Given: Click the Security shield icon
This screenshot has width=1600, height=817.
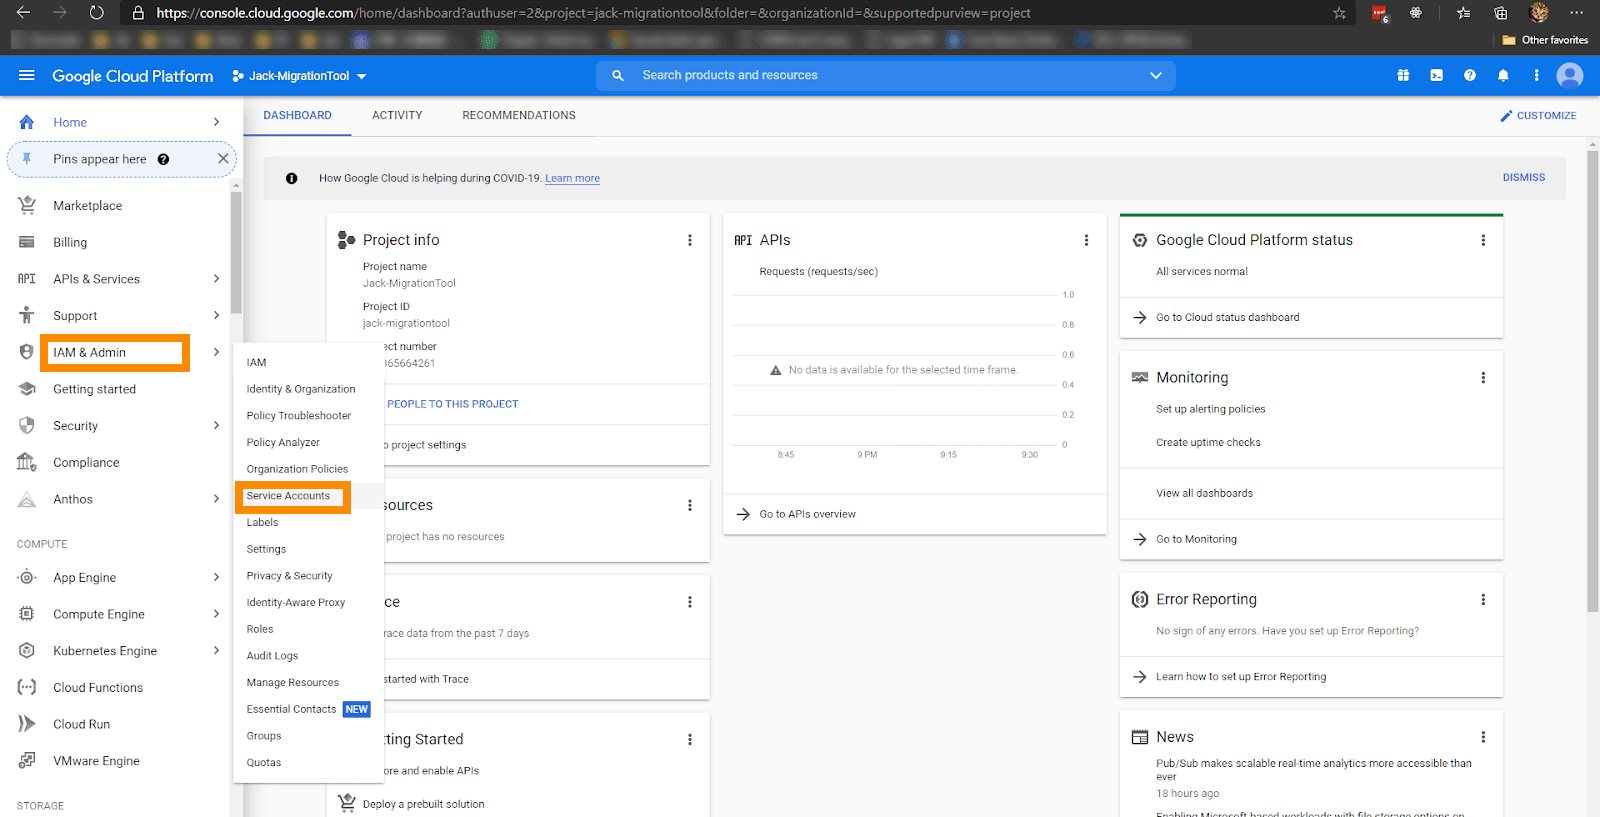Looking at the screenshot, I should (27, 426).
